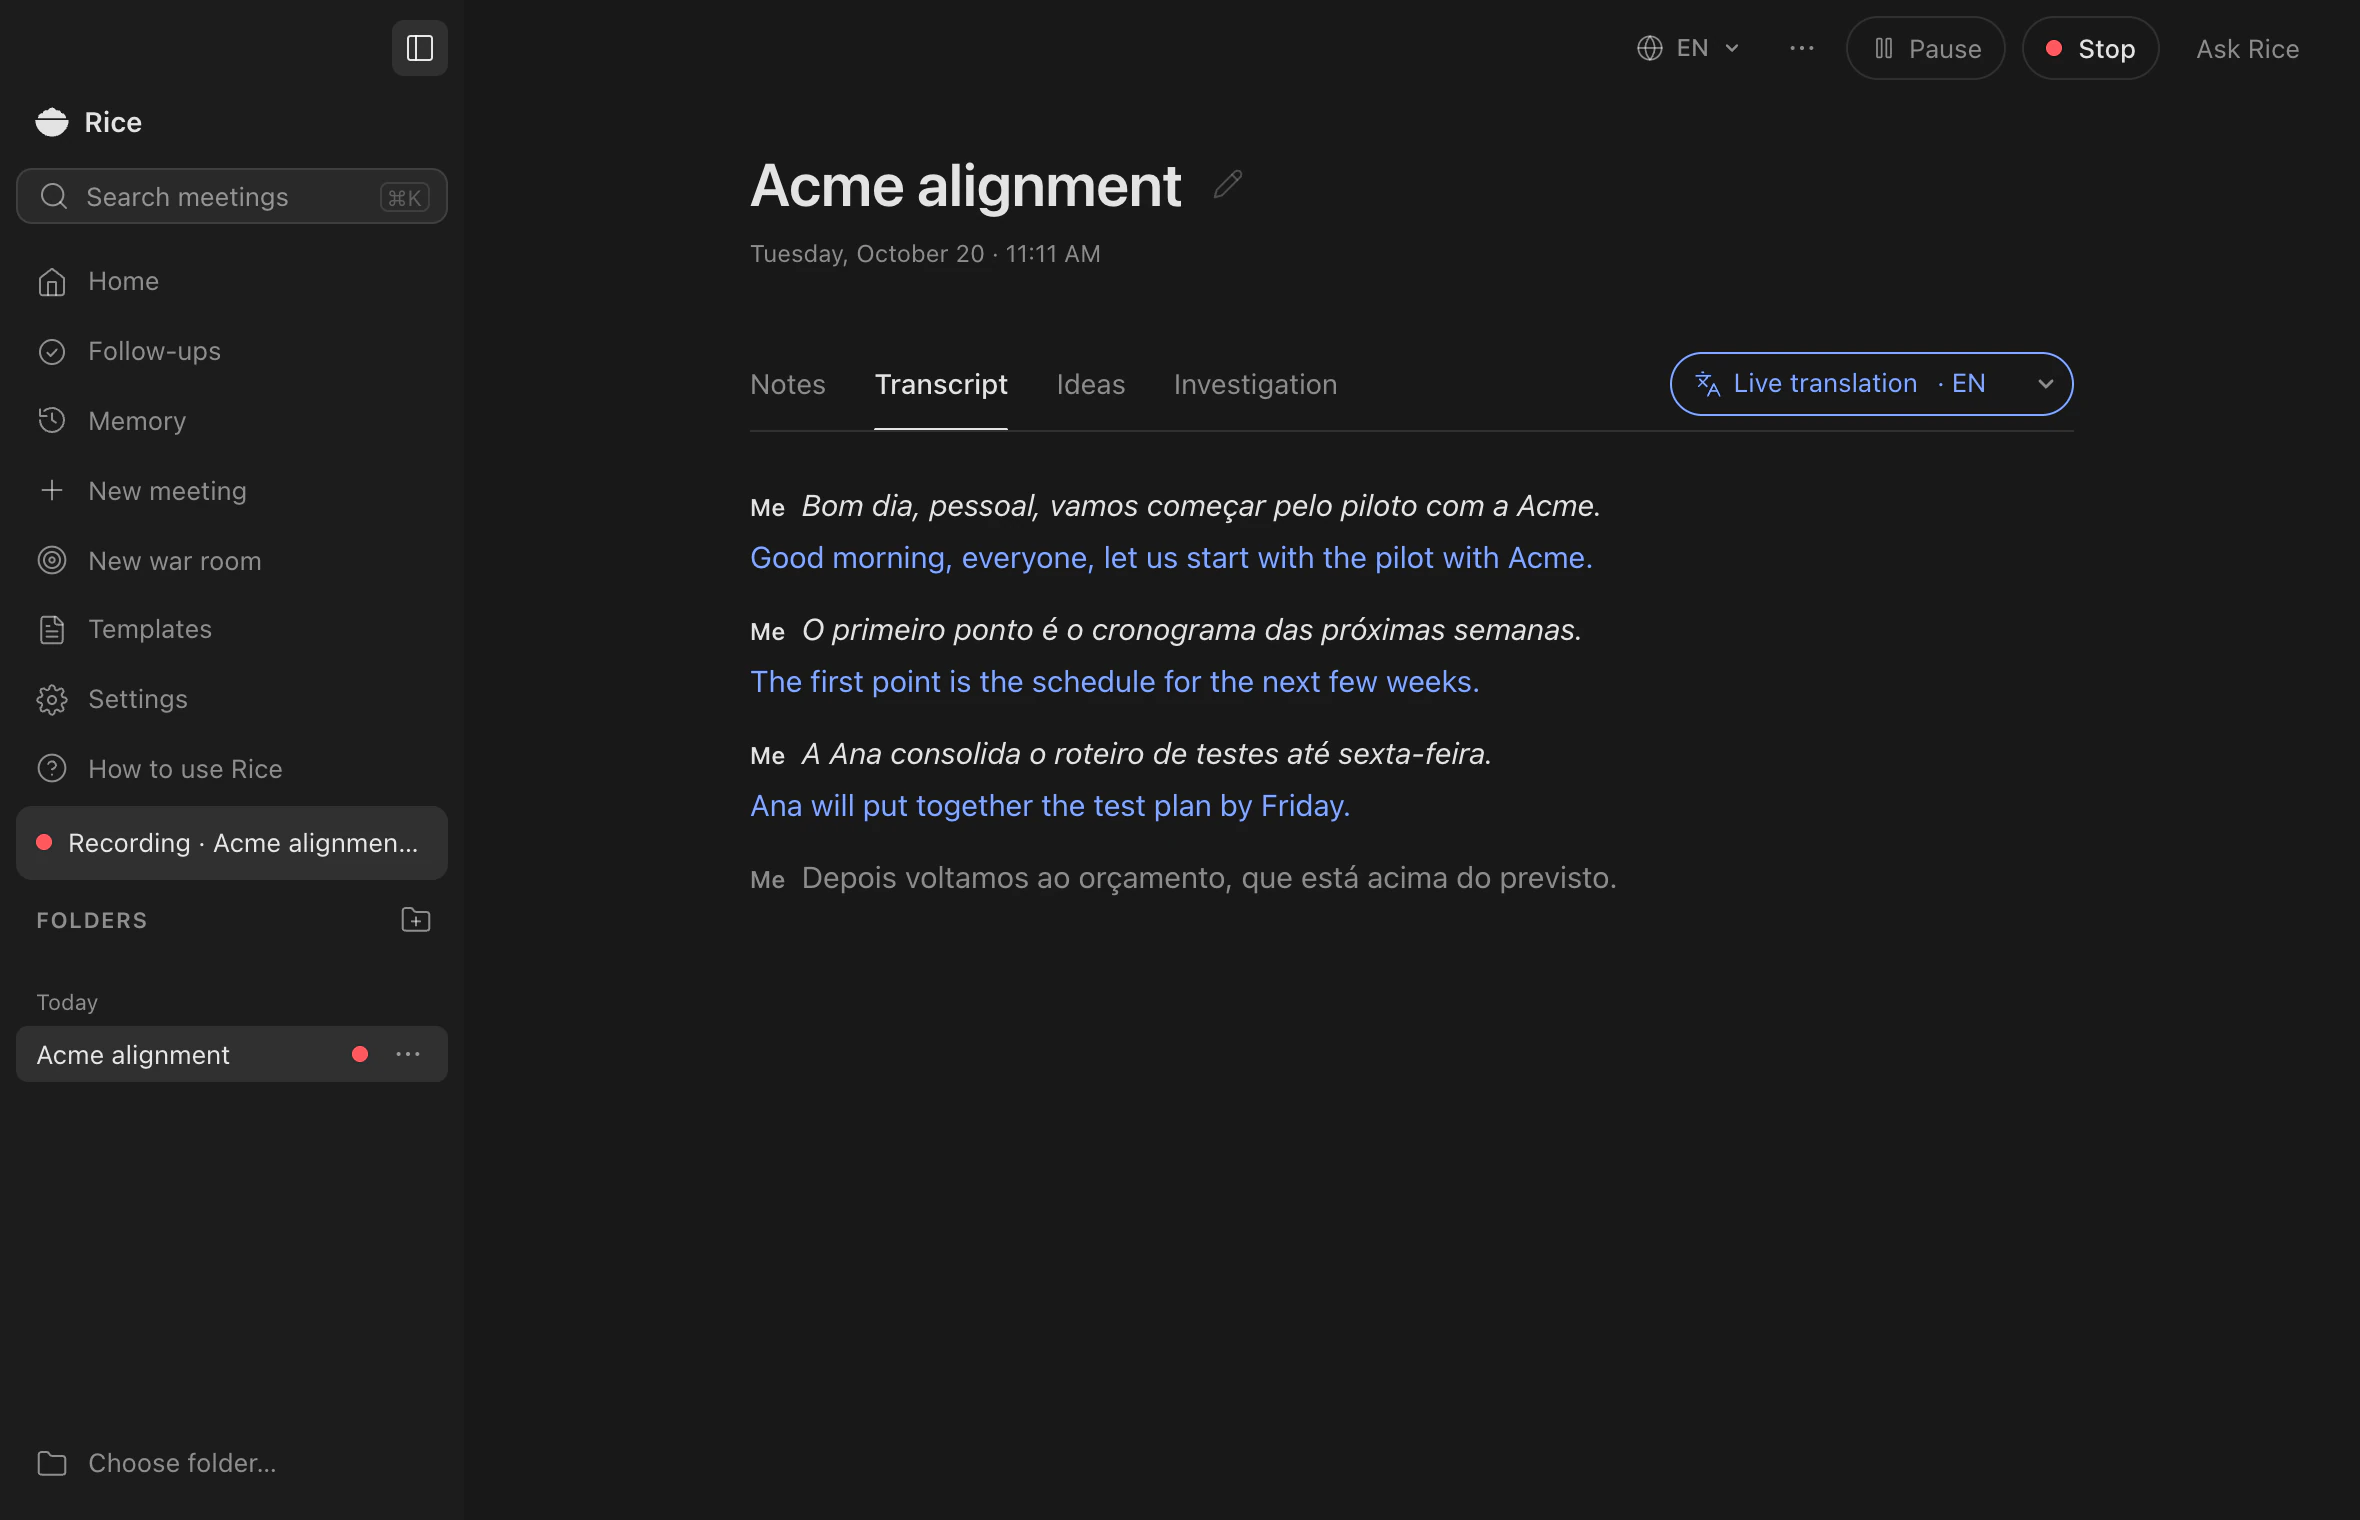The image size is (2360, 1520).
Task: Open Recording Acme alignment banner
Action: click(x=232, y=843)
